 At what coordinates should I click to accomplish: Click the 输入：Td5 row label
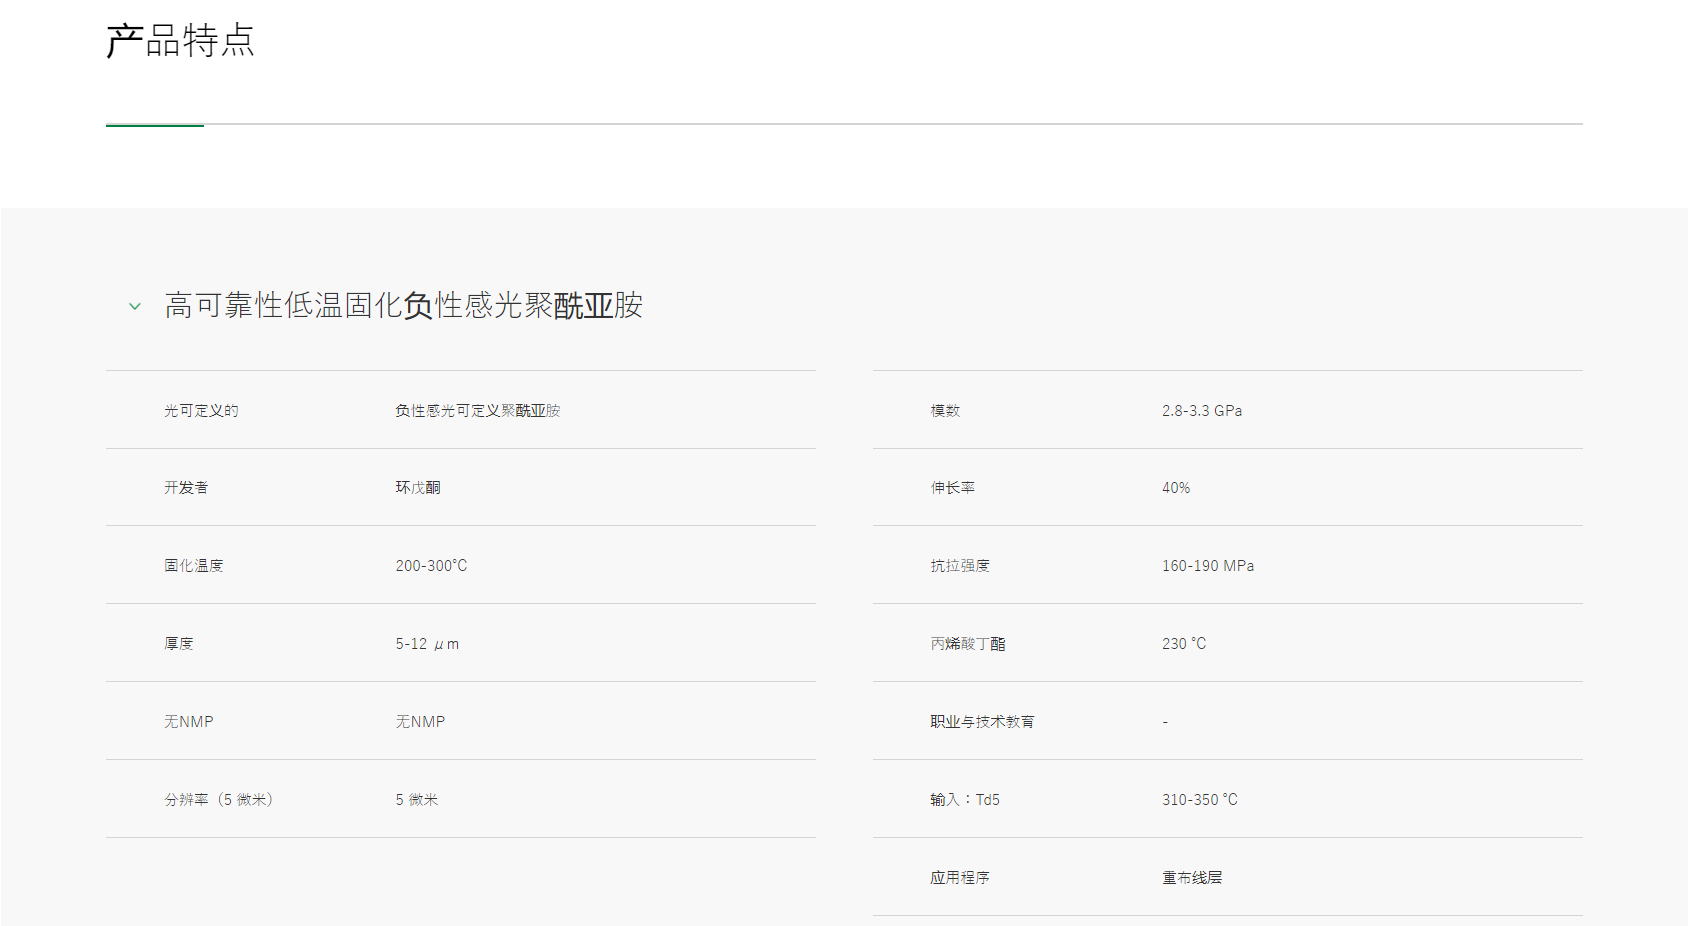[964, 800]
